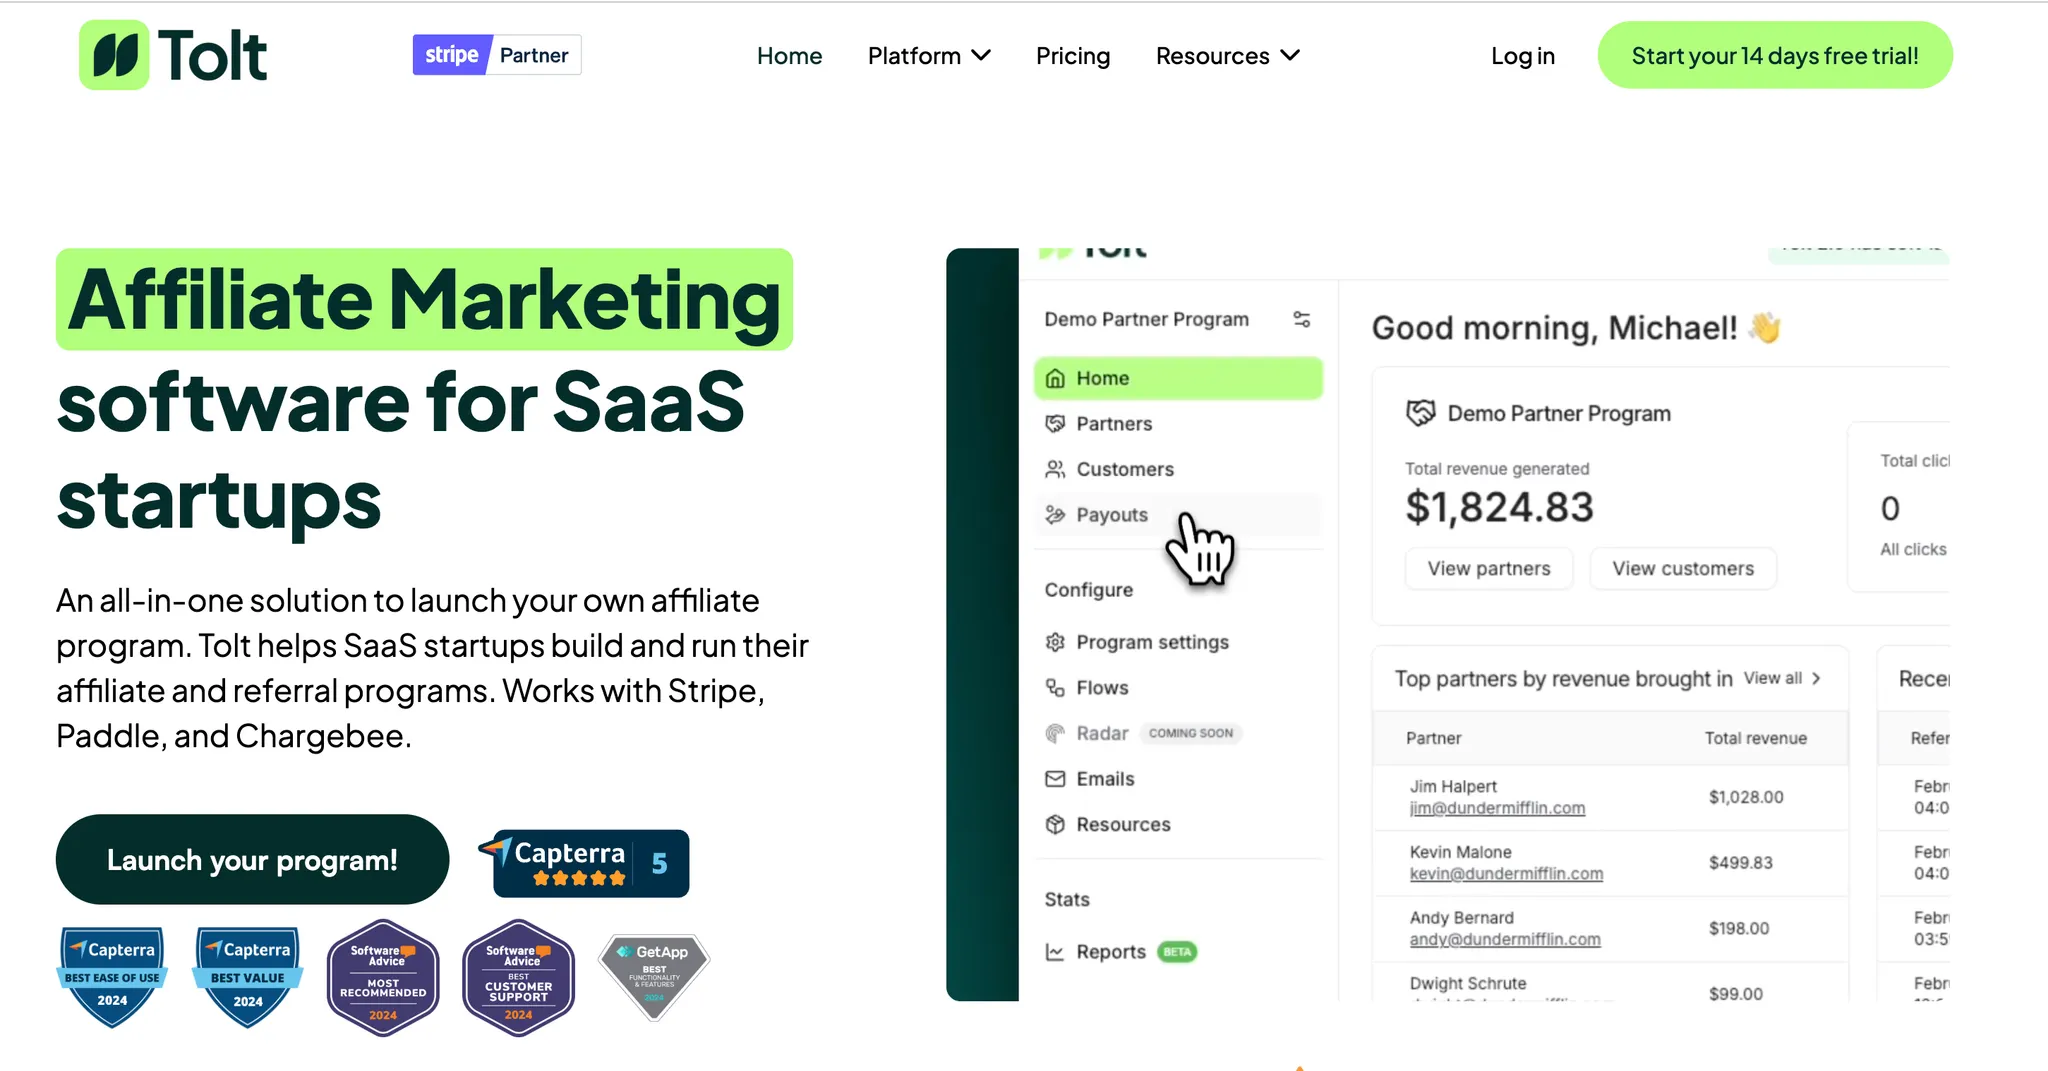Viewport: 2048px width, 1071px height.
Task: Click the View all chevron arrow
Action: pos(1817,678)
